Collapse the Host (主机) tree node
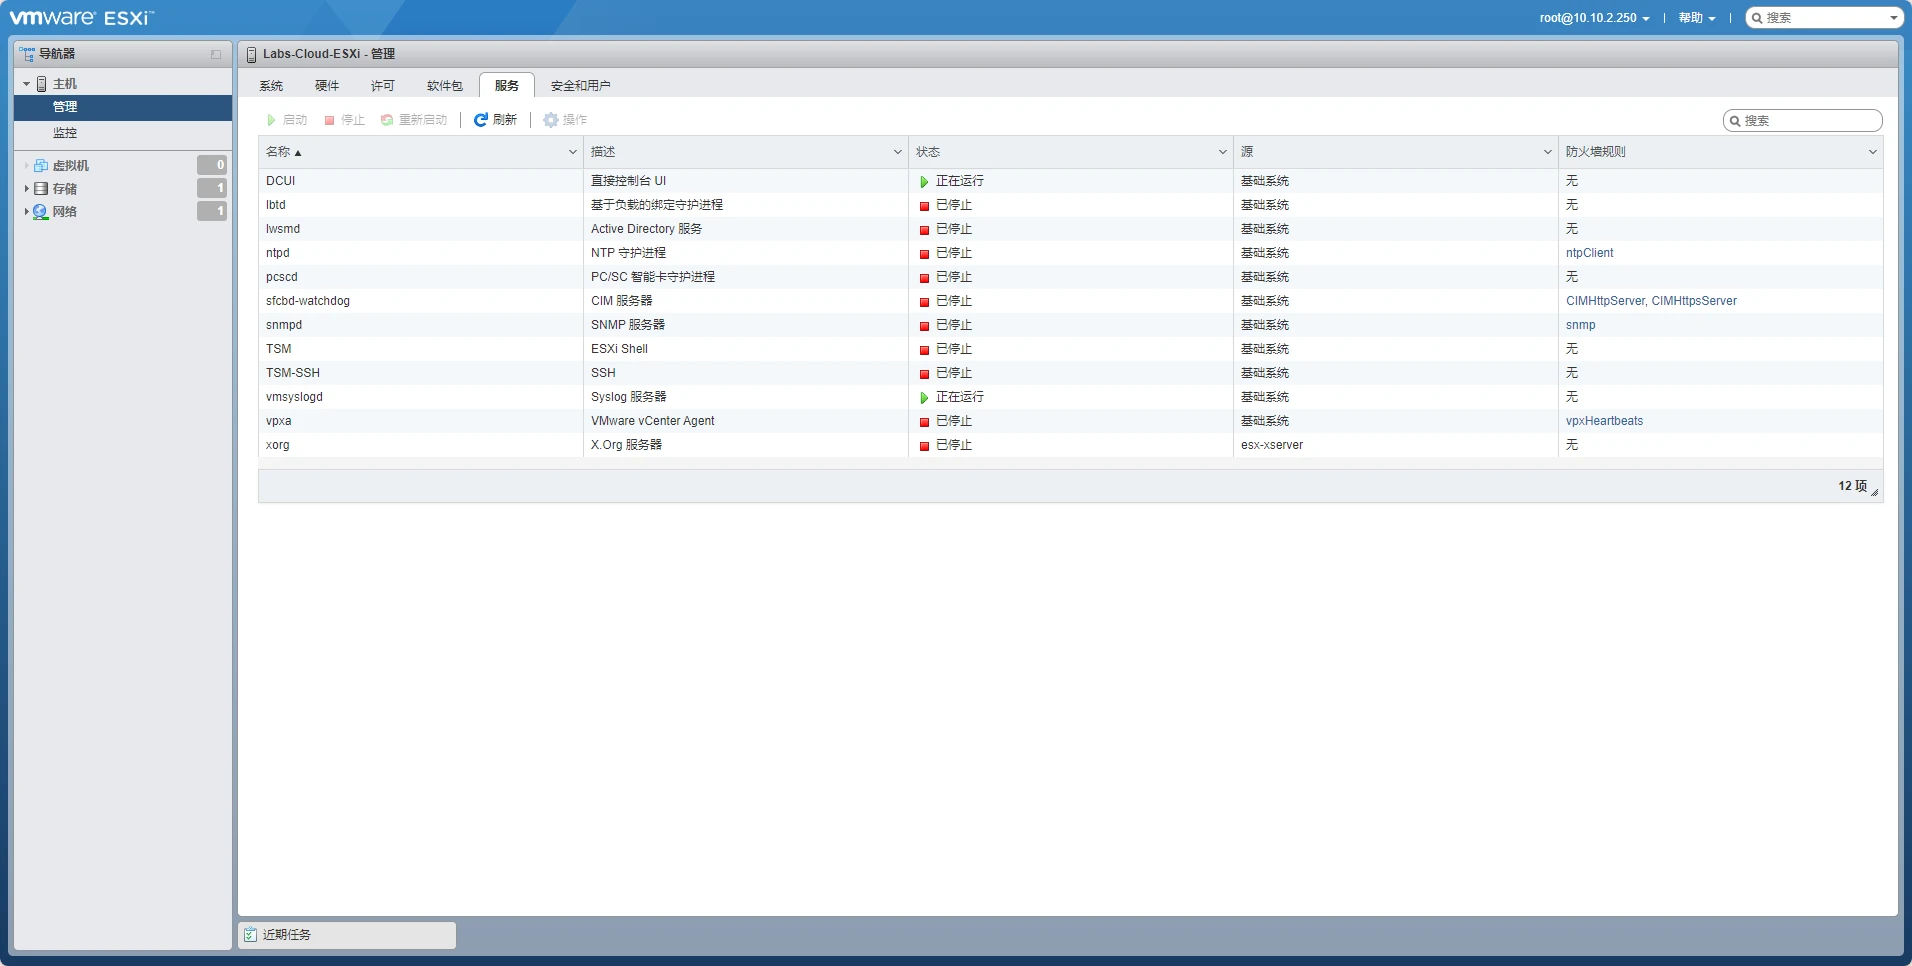 (26, 84)
